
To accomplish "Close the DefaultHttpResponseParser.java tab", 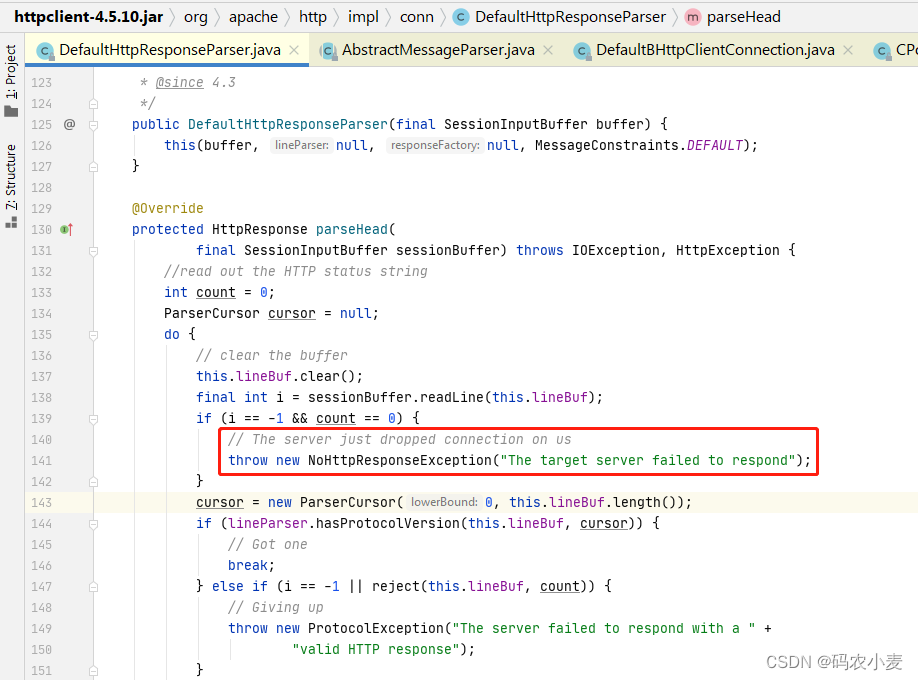I will [x=294, y=50].
